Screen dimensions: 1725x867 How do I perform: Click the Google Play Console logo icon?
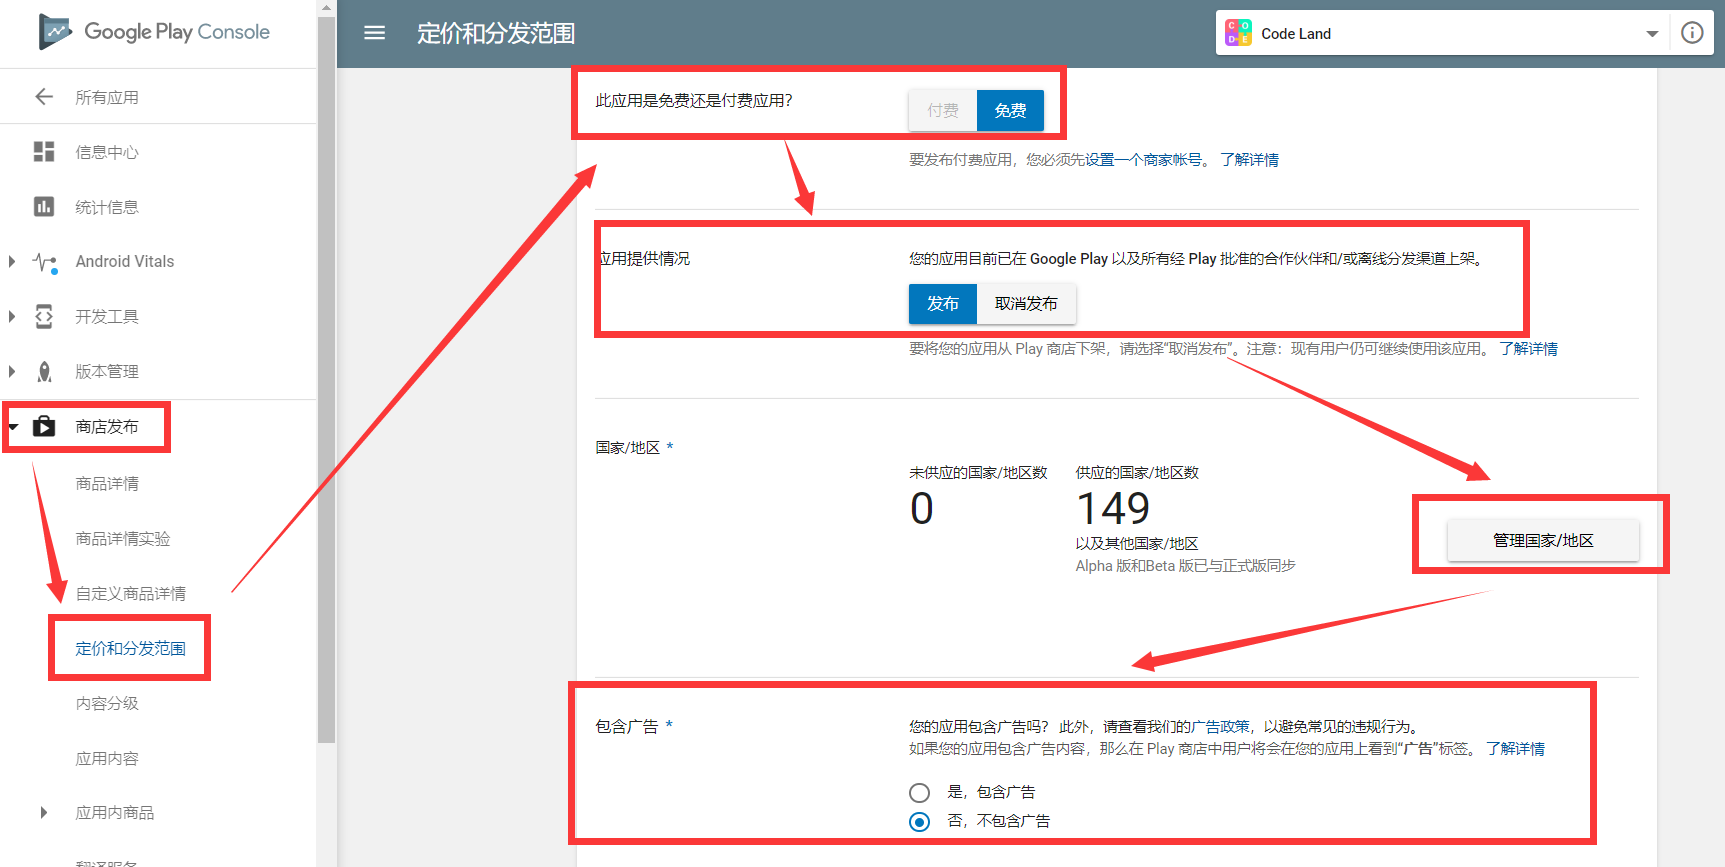click(x=54, y=32)
